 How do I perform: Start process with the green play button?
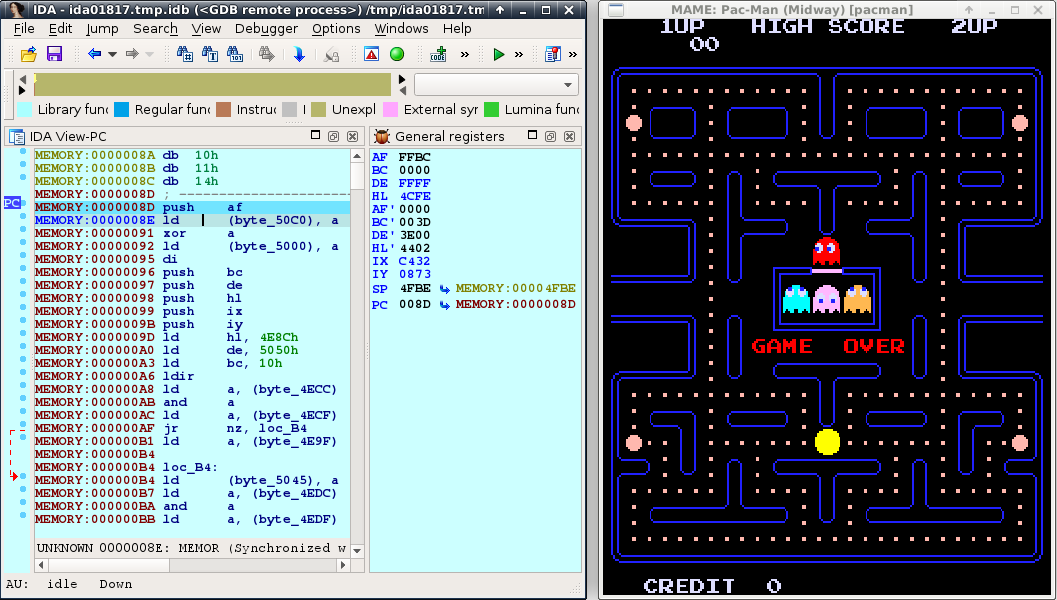tap(499, 55)
